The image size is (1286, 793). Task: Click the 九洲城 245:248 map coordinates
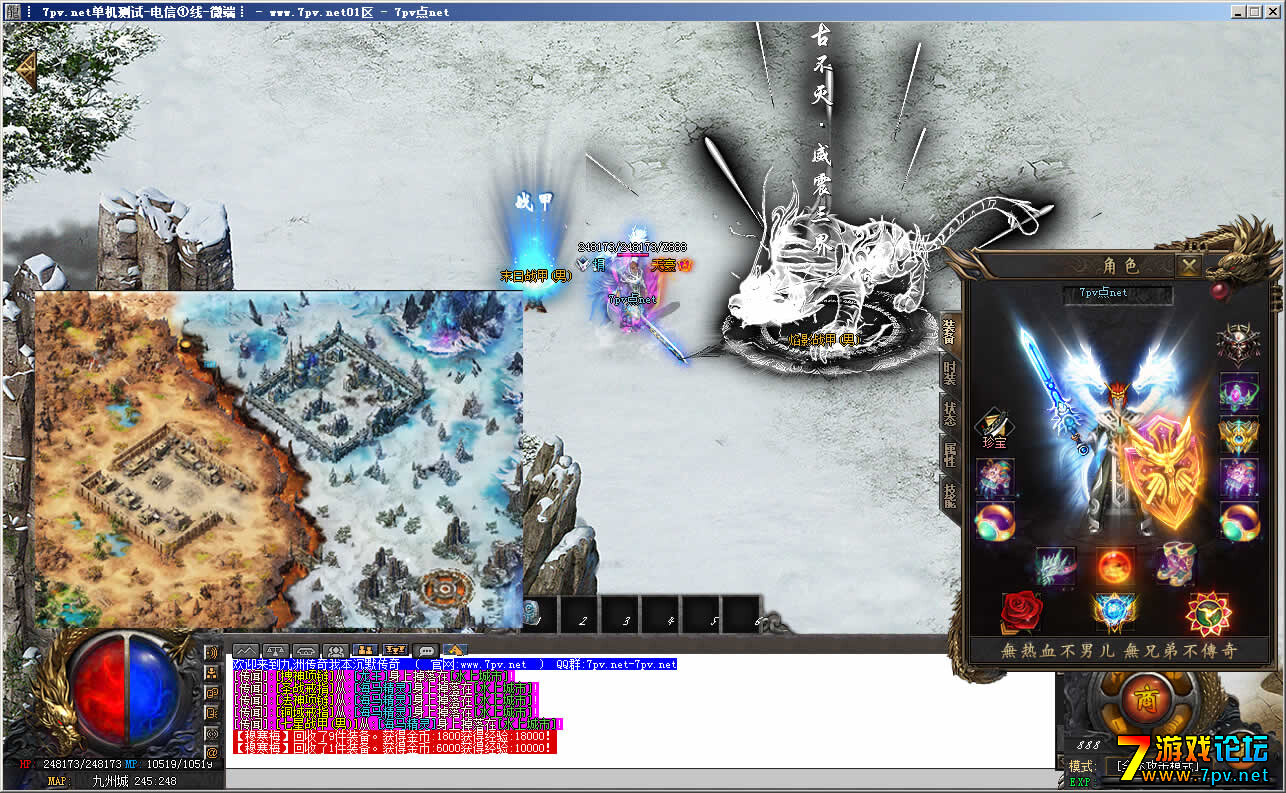click(134, 781)
